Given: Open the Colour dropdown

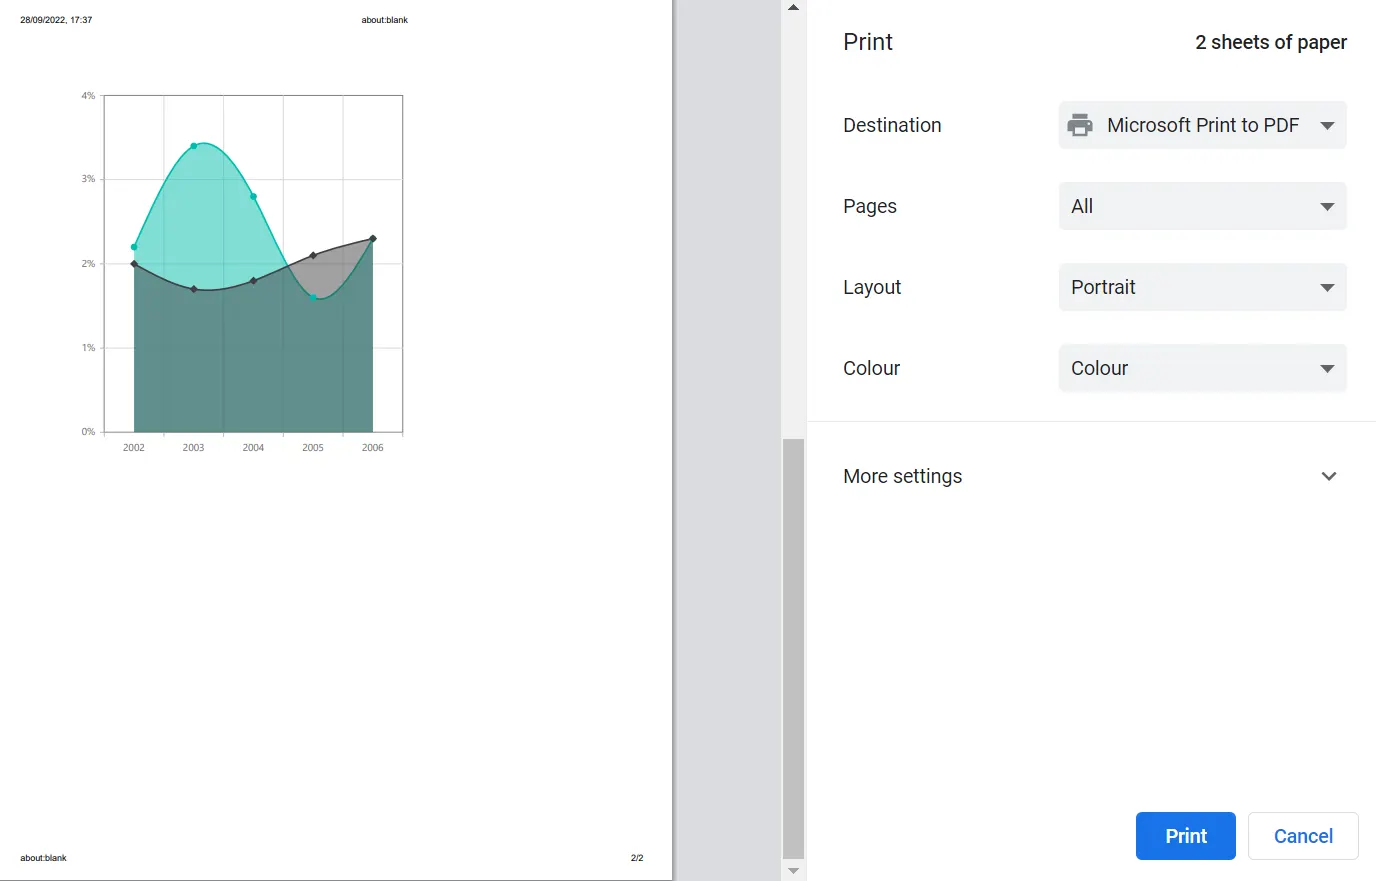Looking at the screenshot, I should (1202, 368).
